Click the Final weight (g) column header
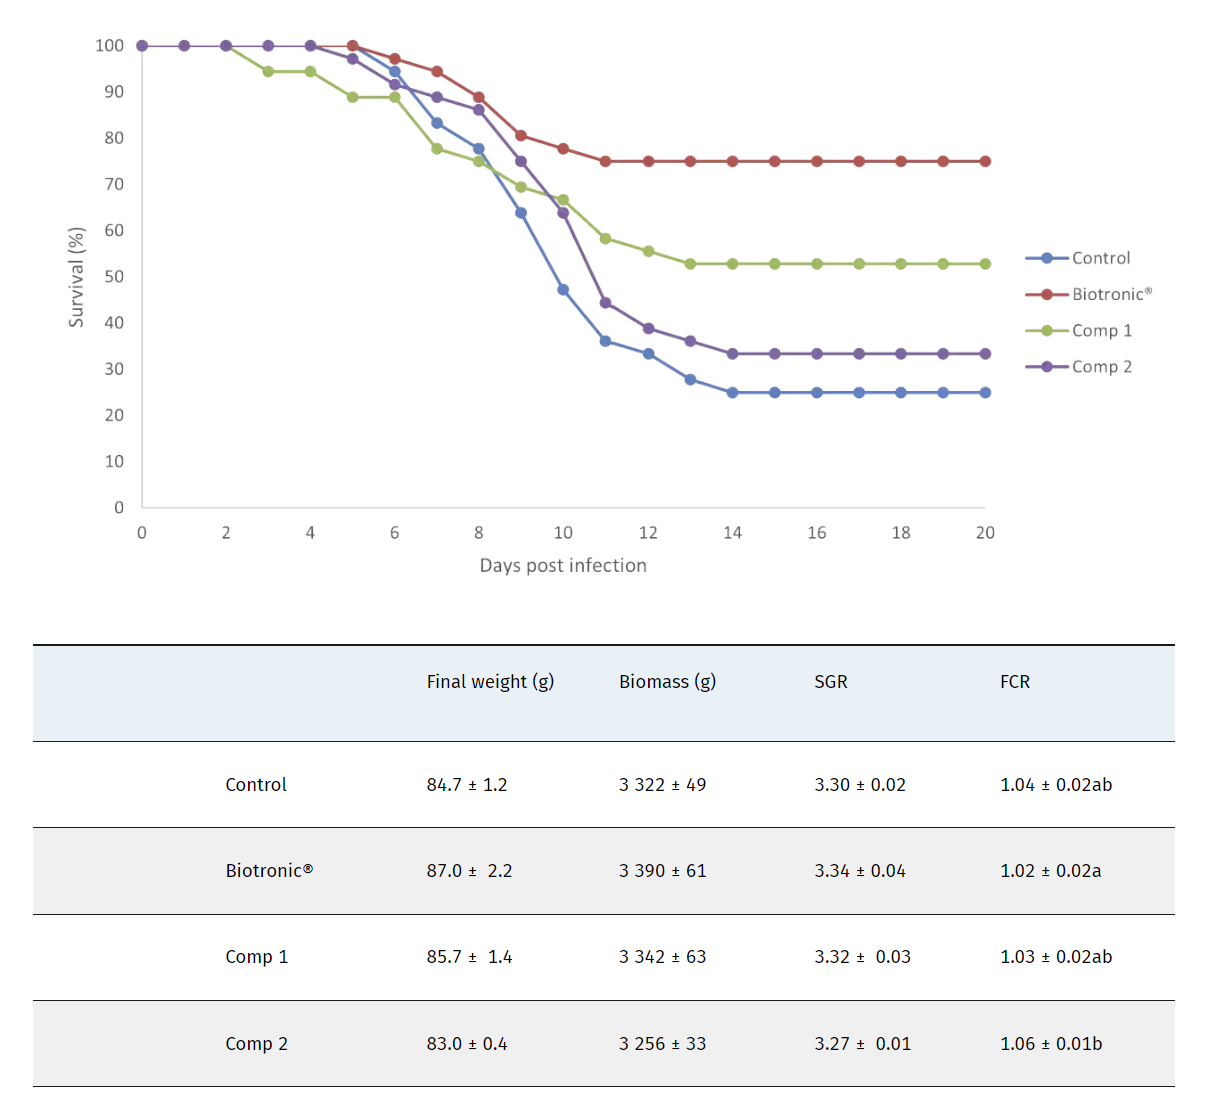This screenshot has width=1222, height=1106. [490, 682]
